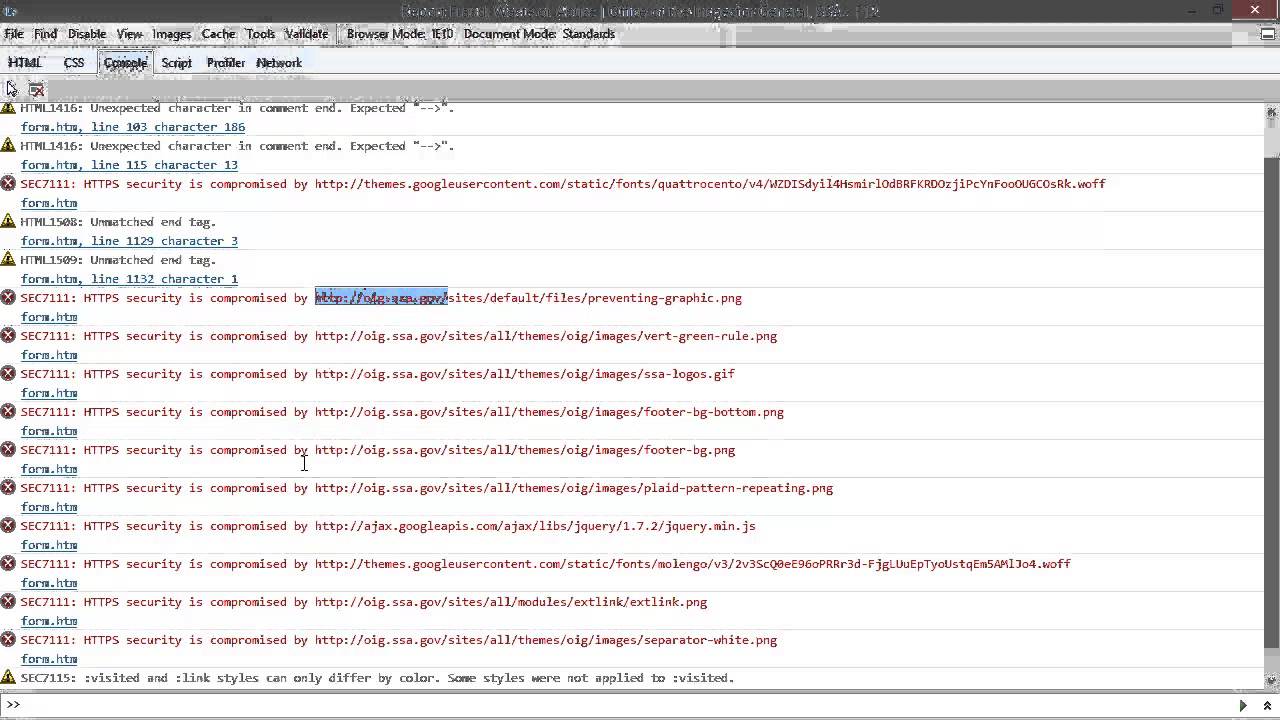
Task: Open the File menu
Action: (x=14, y=34)
